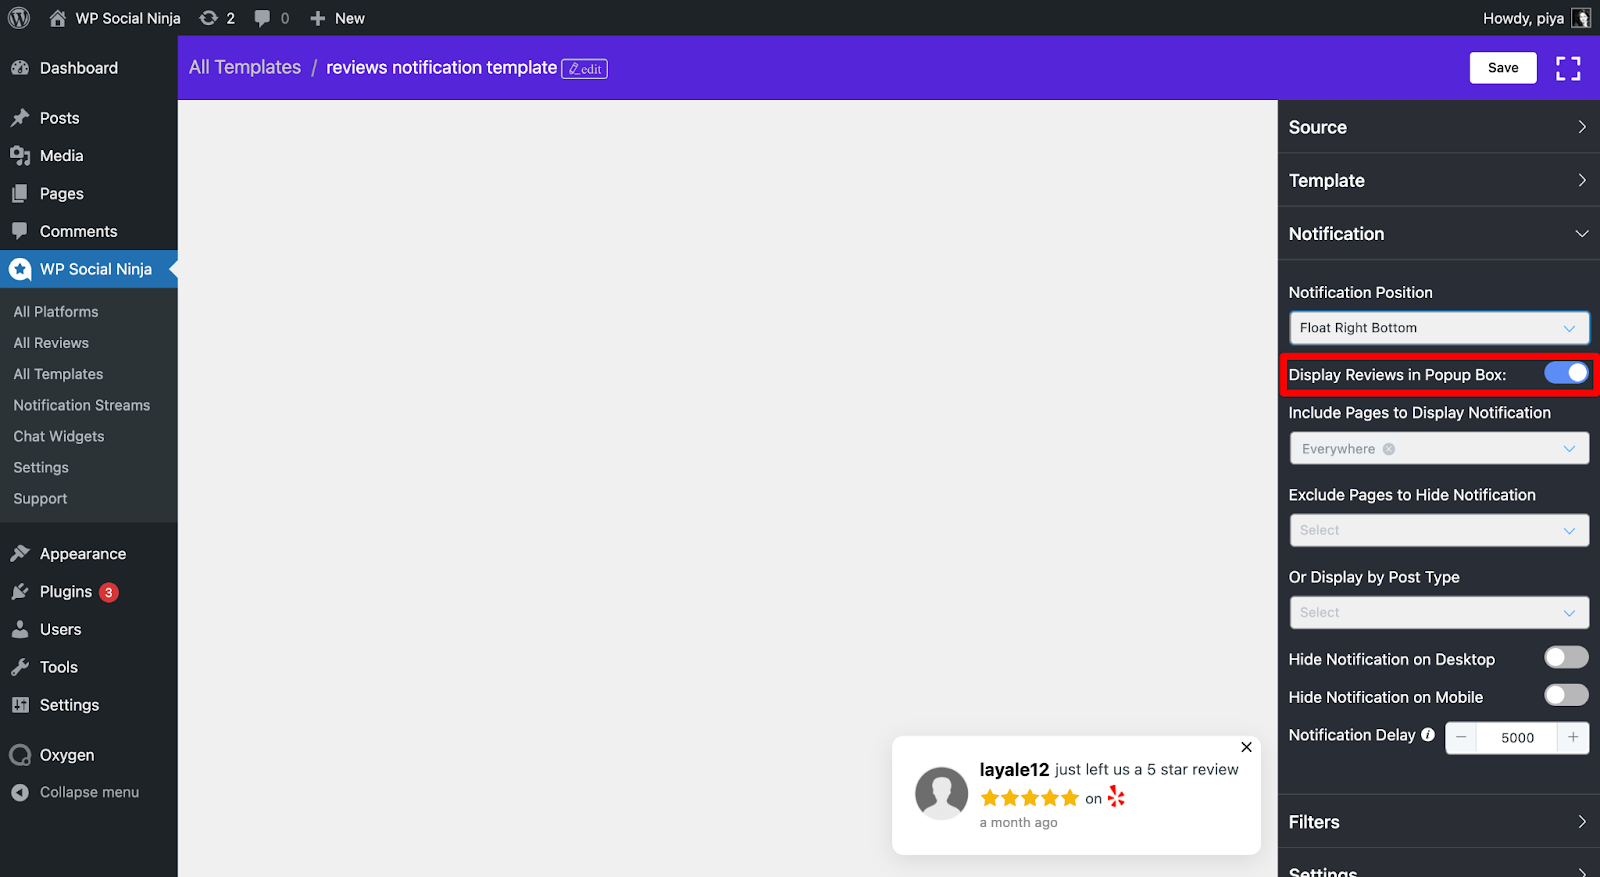
Task: Expand the Source section
Action: point(1439,127)
